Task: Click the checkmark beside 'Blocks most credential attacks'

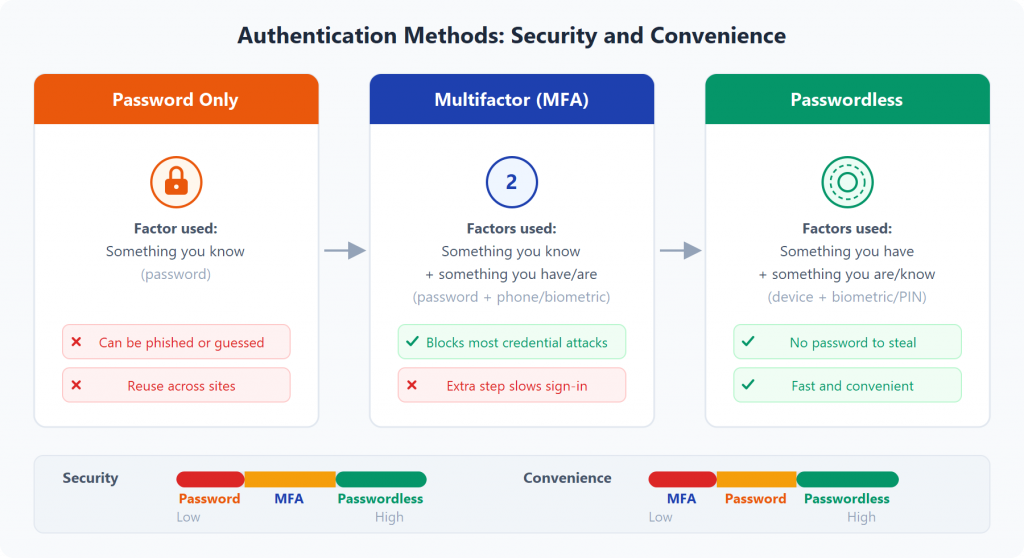Action: (x=411, y=342)
